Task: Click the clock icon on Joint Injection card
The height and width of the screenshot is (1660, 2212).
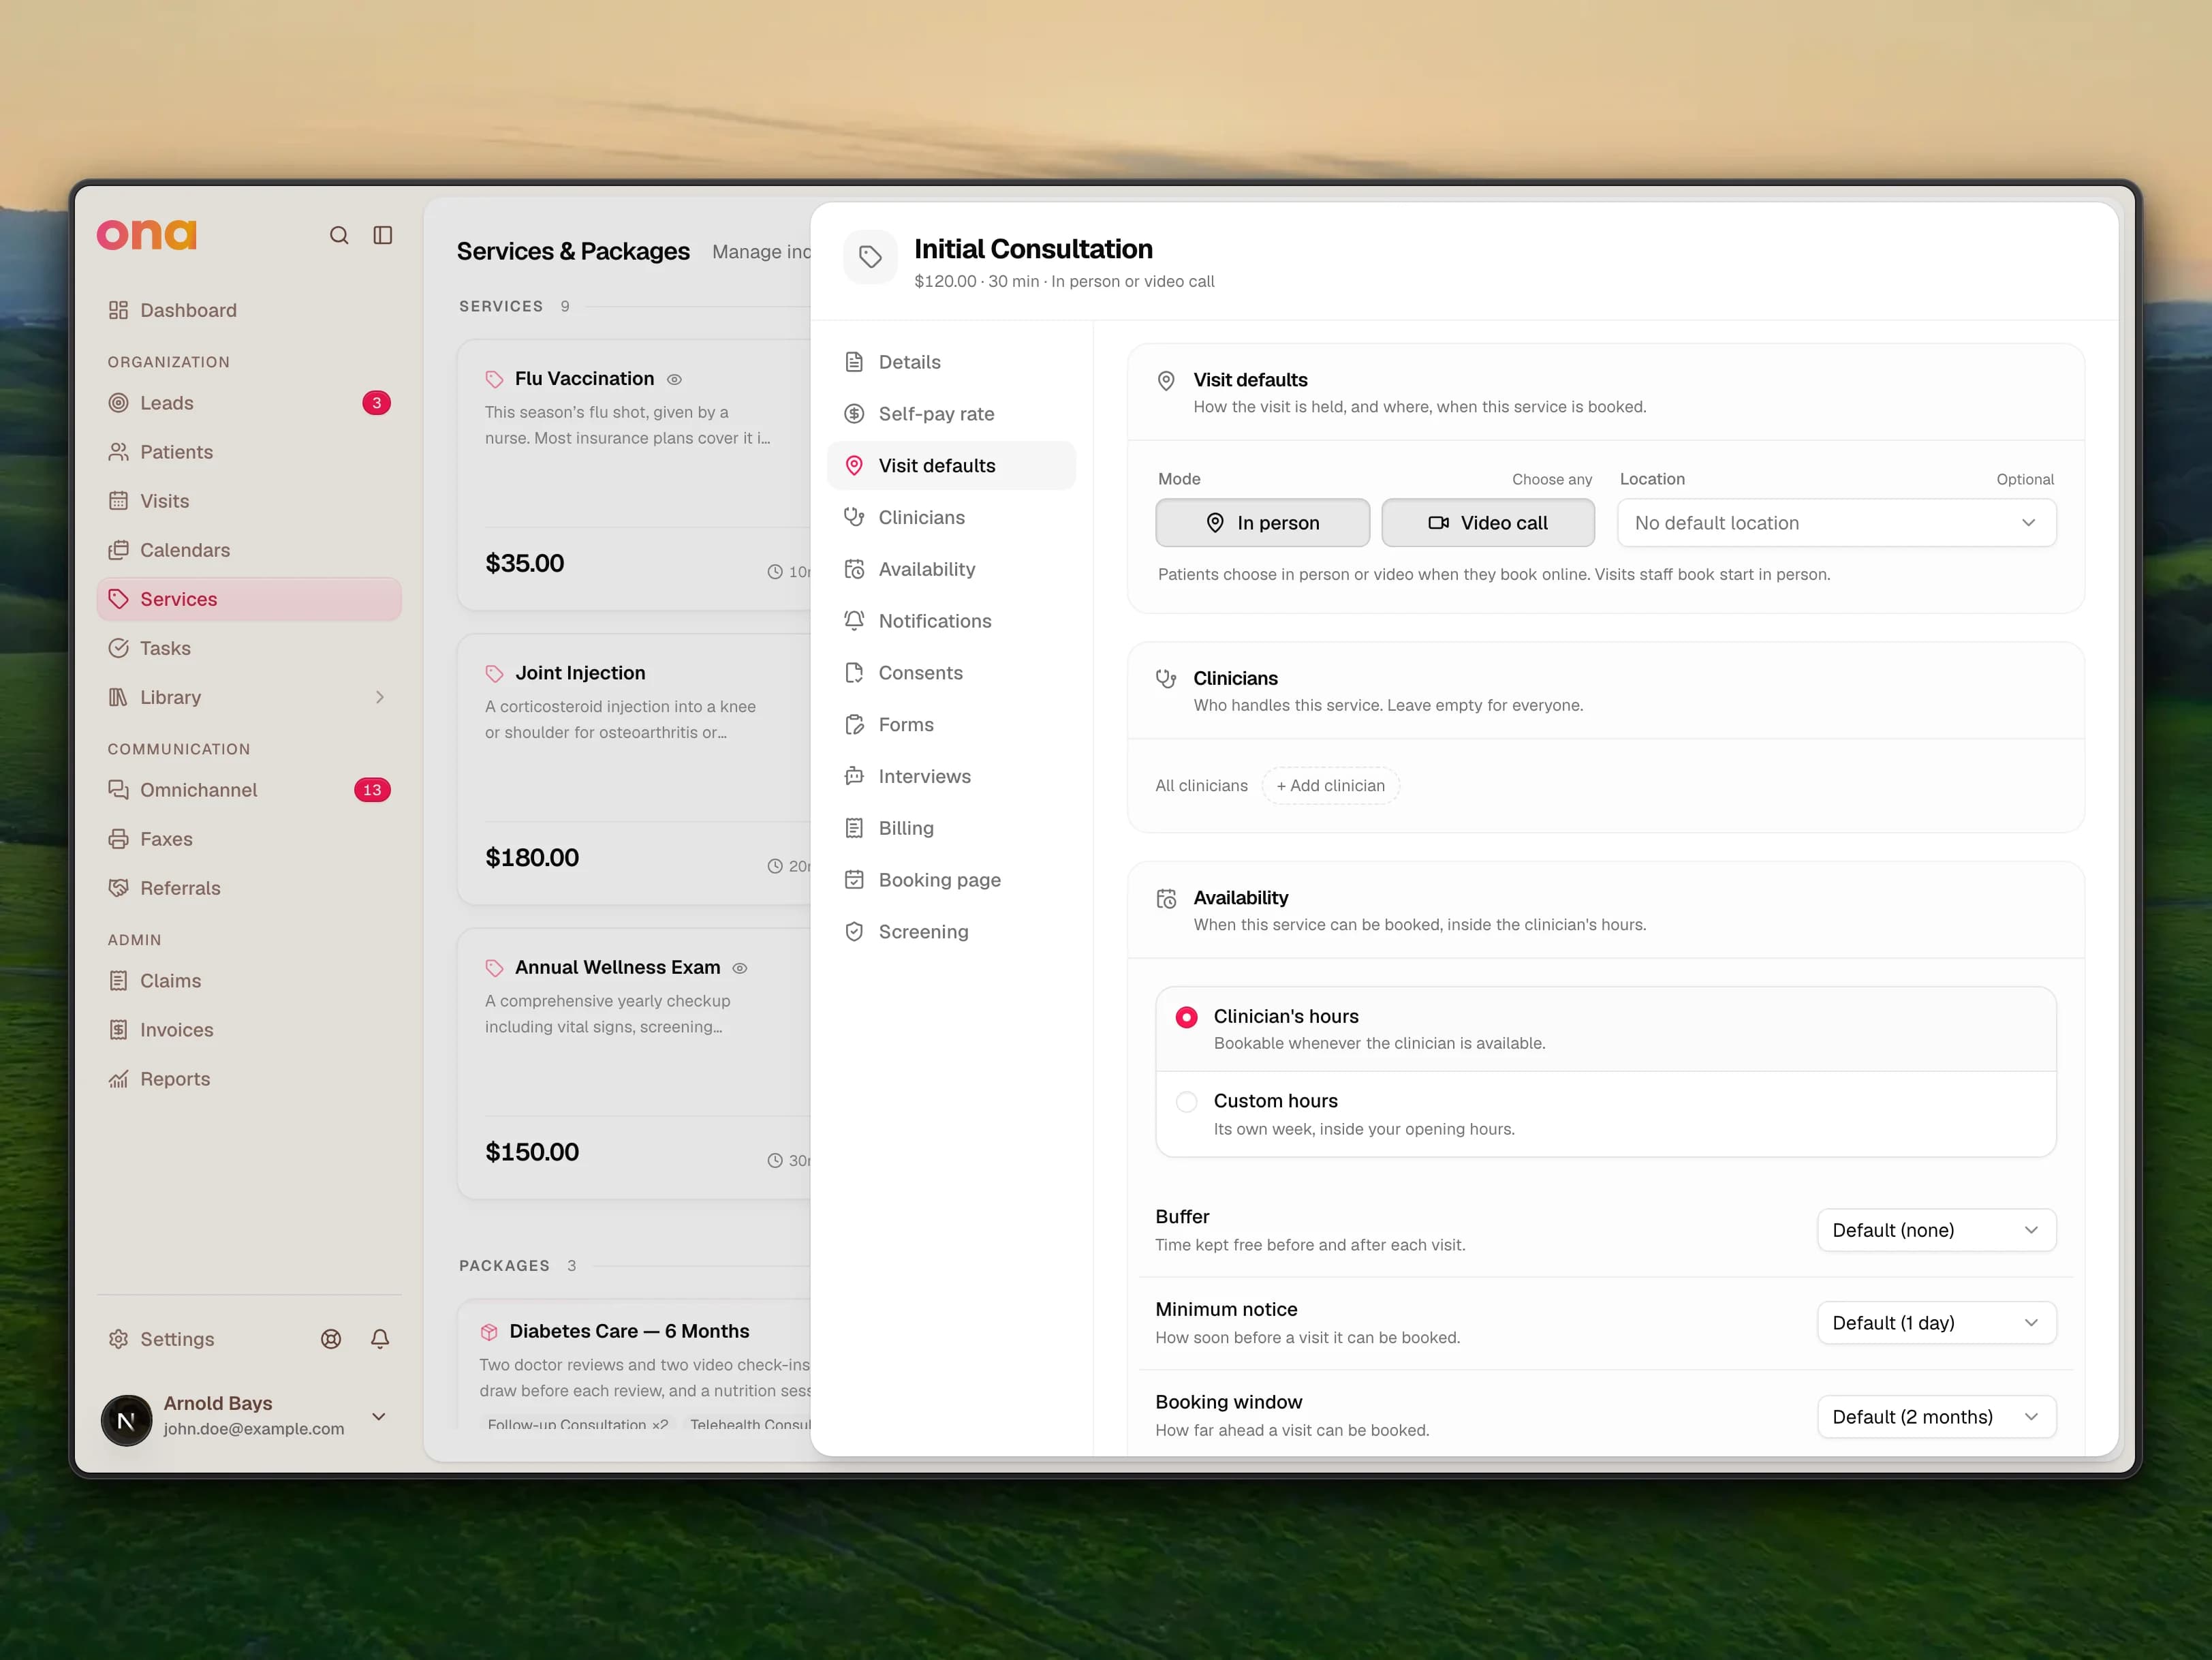Action: pos(775,866)
